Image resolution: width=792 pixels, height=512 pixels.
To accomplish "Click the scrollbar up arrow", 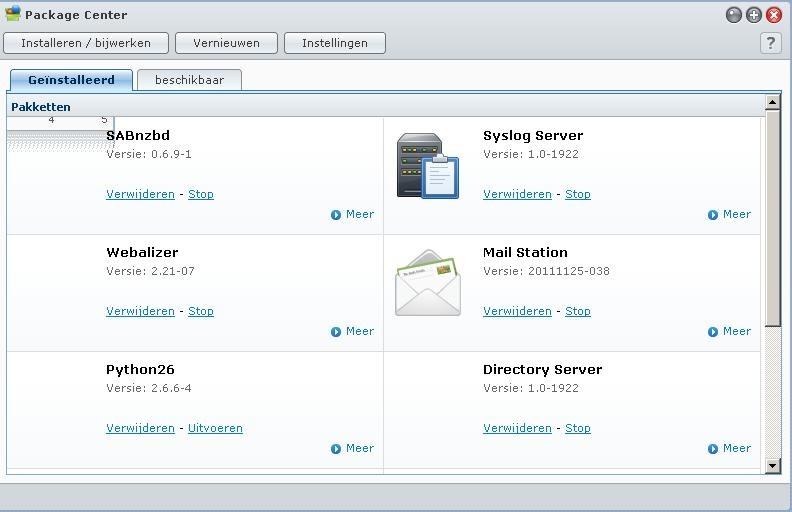I will click(x=772, y=103).
